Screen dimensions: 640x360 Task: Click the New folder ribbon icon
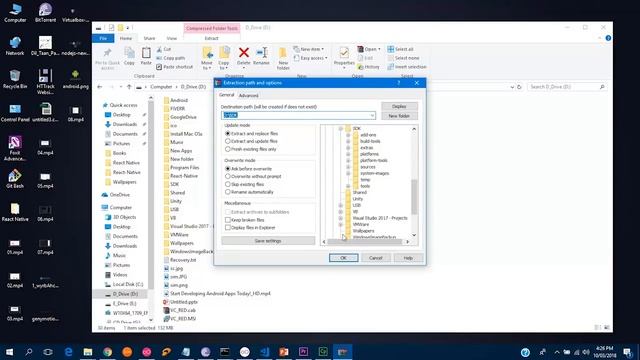(x=283, y=53)
